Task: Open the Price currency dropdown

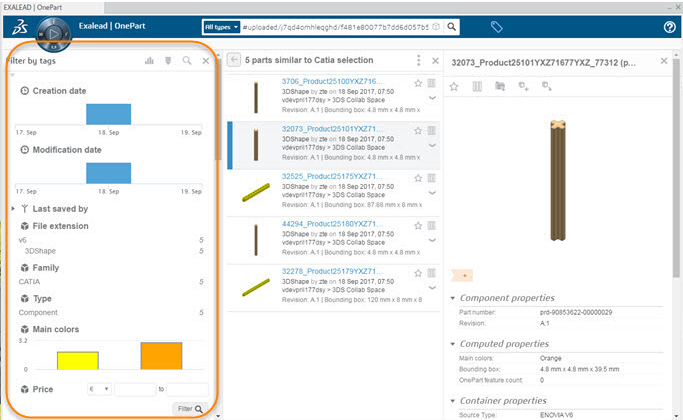Action: tap(99, 389)
